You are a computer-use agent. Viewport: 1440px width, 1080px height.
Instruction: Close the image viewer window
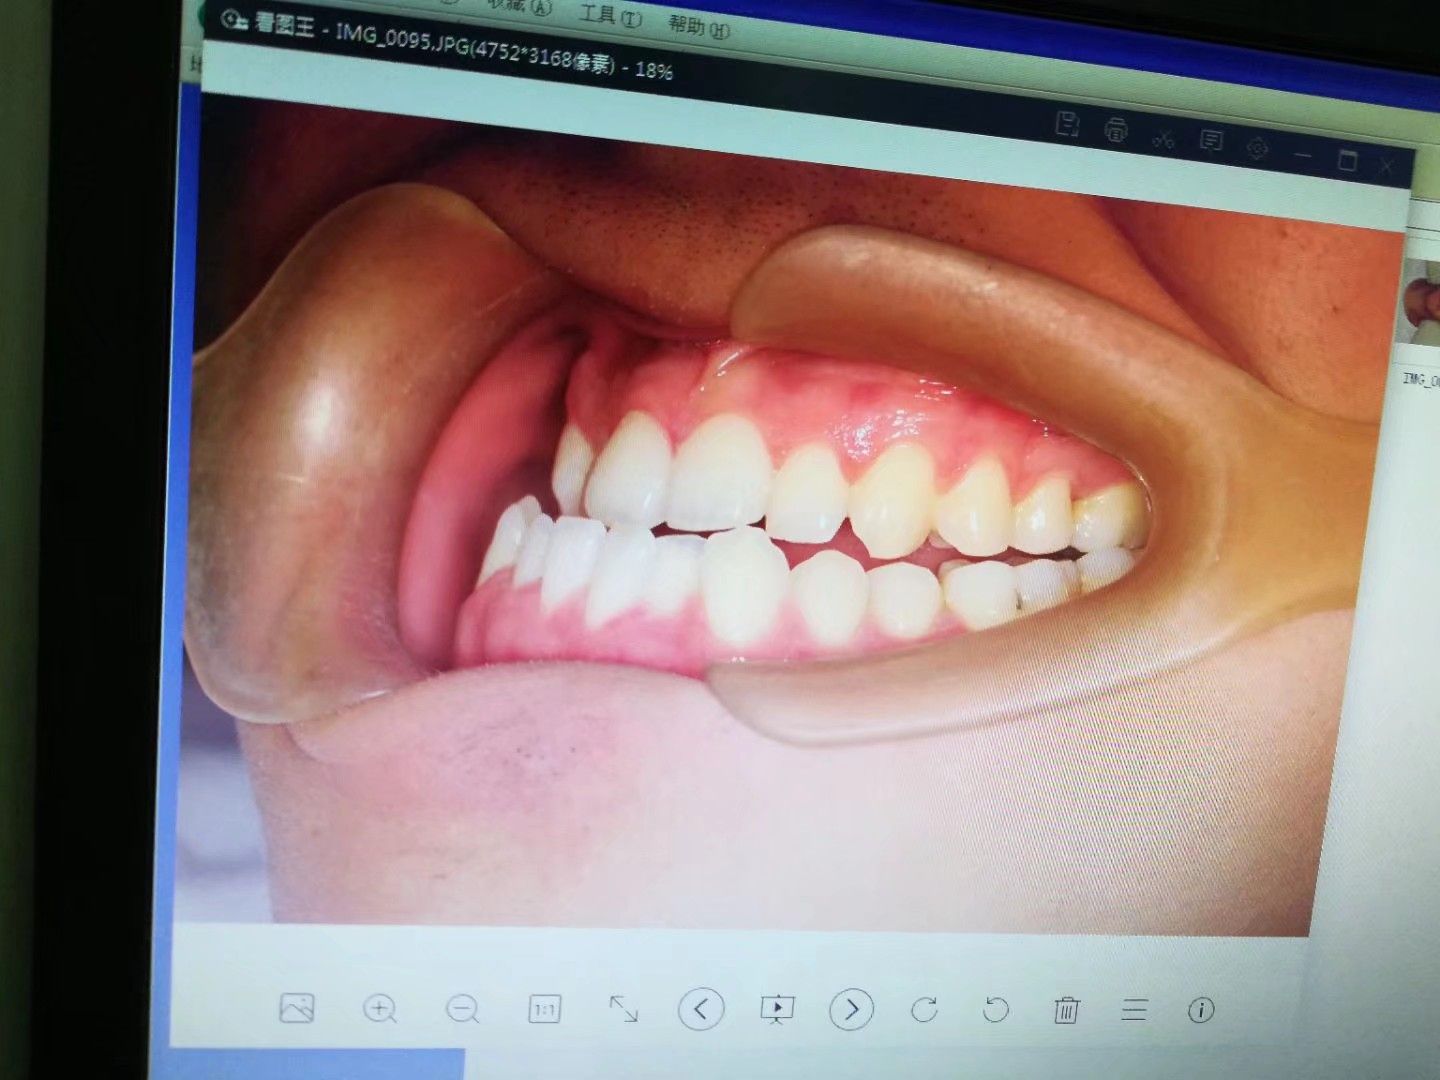pyautogui.click(x=1386, y=165)
